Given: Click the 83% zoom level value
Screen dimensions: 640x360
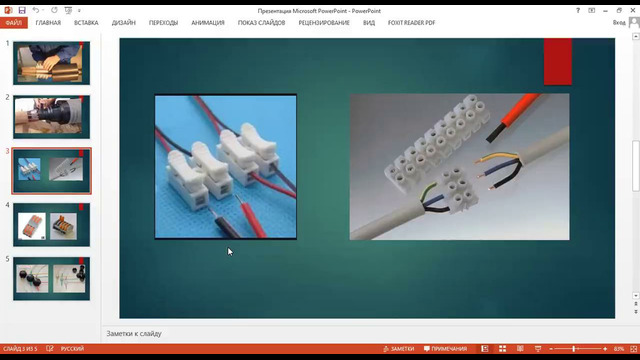Looking at the screenshot, I should click(x=619, y=349).
